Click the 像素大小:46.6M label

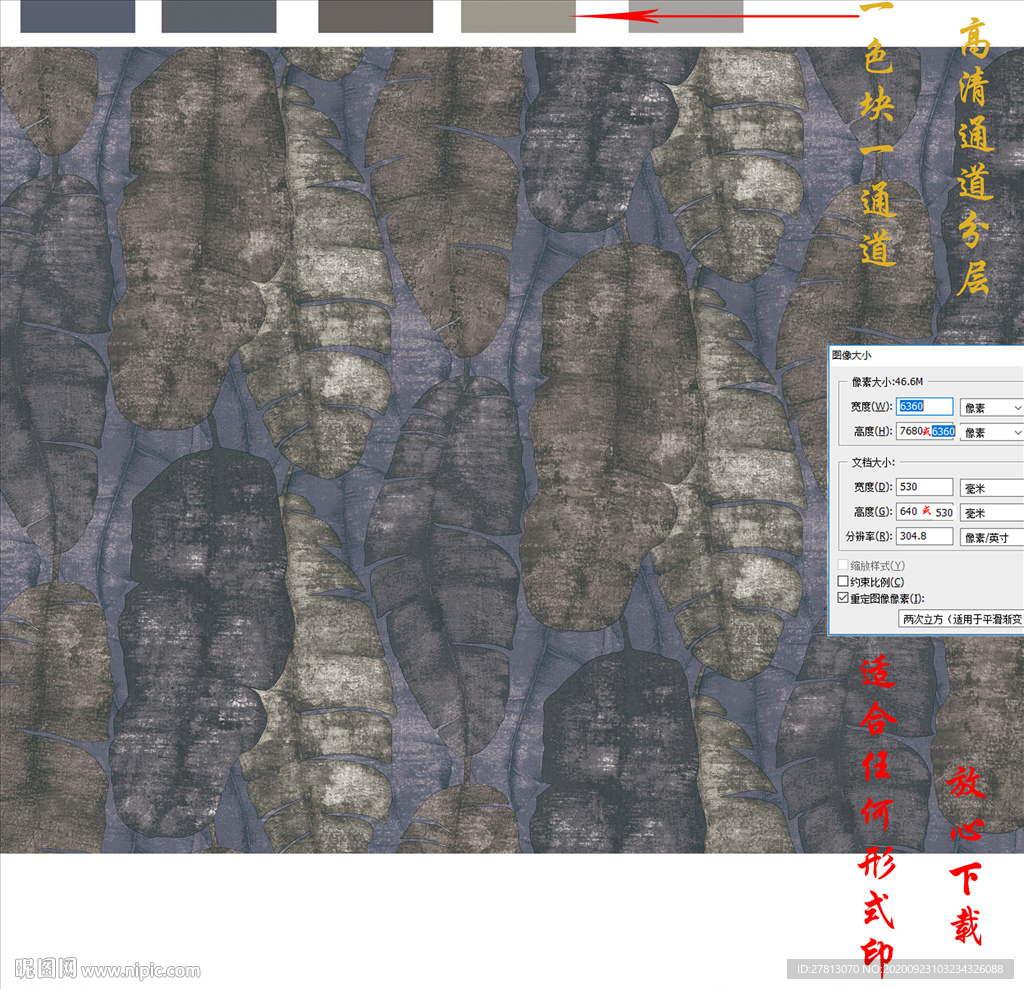coord(887,381)
